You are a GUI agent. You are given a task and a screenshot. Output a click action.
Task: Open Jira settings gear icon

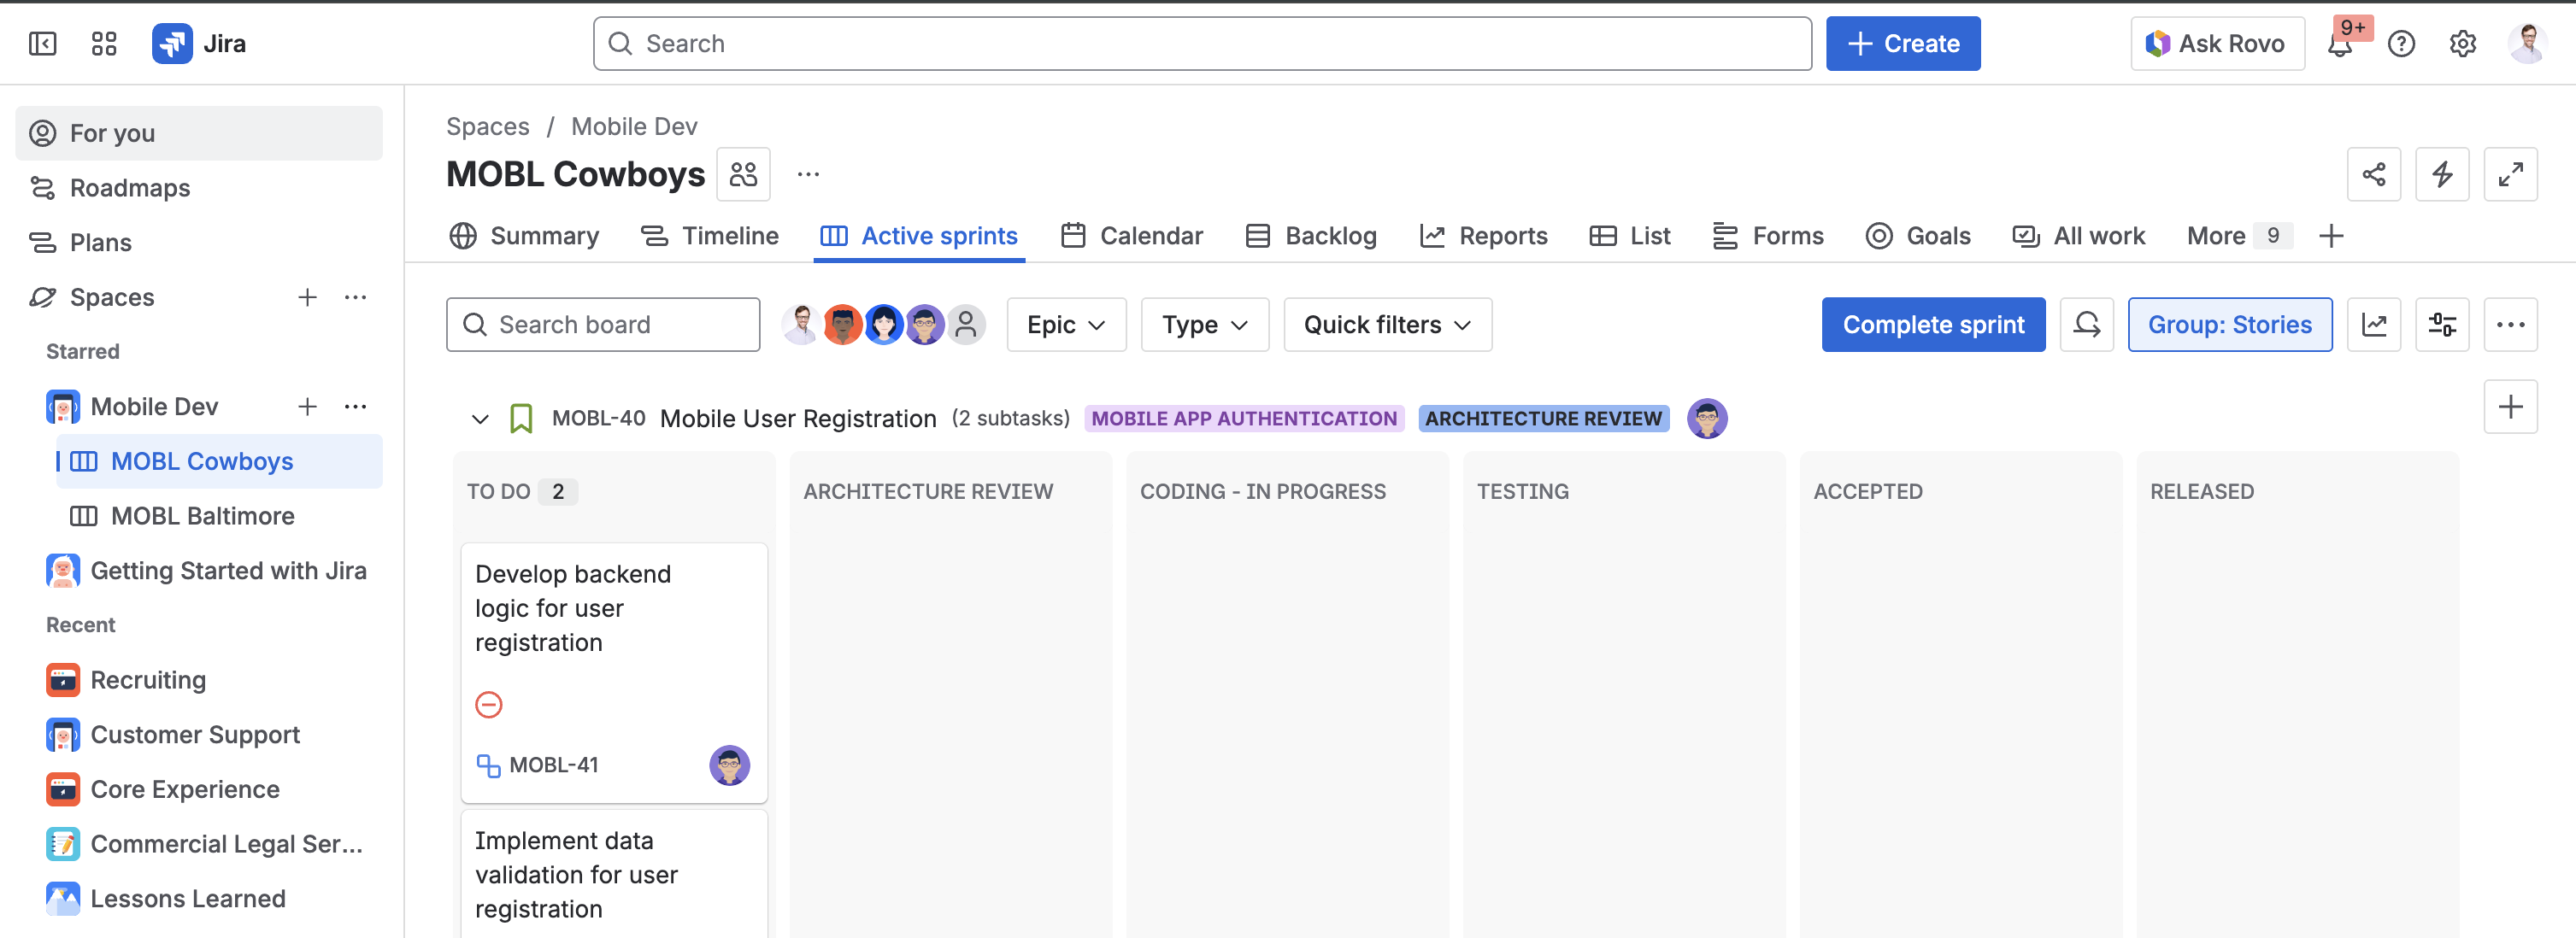pos(2462,43)
